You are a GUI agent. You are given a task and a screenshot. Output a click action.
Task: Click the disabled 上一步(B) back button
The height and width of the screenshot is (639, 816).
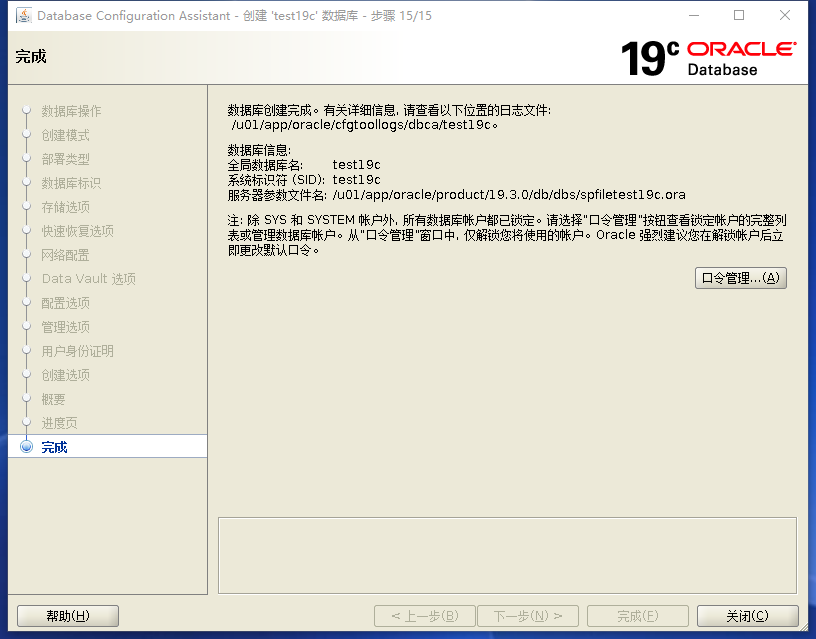click(x=425, y=616)
